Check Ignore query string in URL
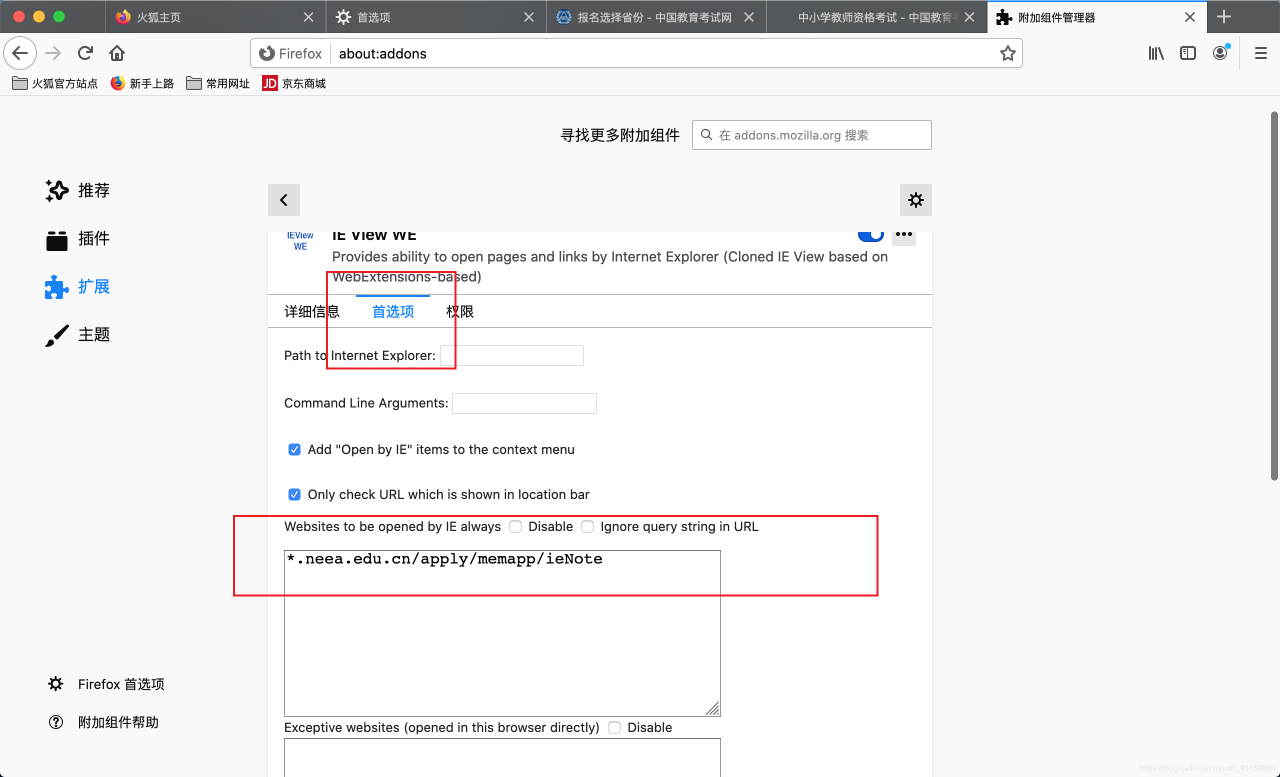 click(x=588, y=527)
